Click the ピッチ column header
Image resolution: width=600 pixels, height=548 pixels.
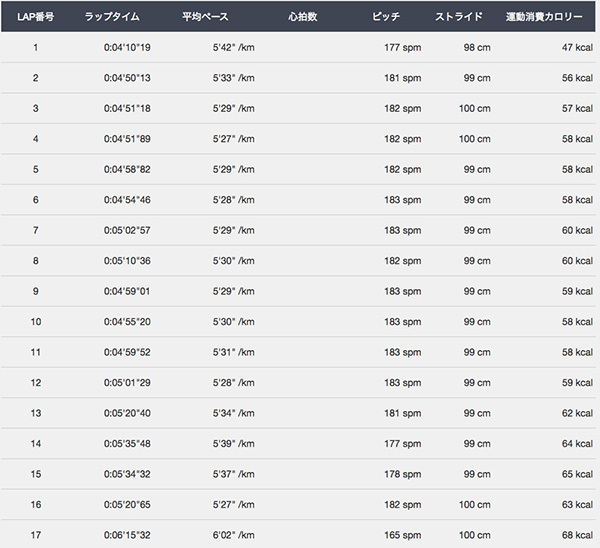[386, 17]
